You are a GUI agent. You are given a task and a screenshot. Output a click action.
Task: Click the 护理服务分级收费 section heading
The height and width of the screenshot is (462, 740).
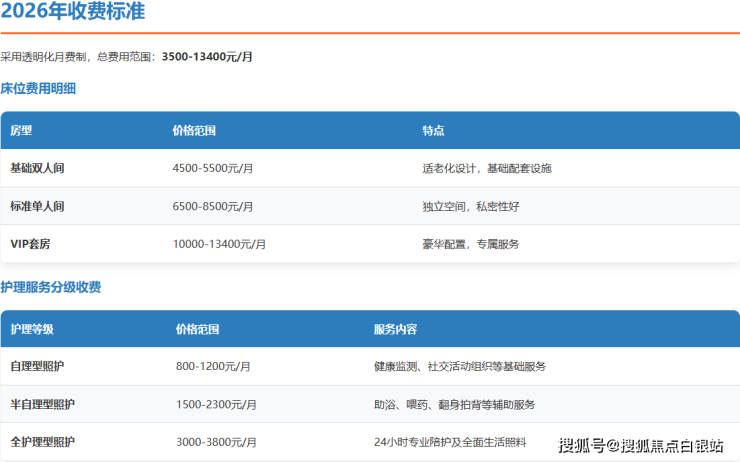pyautogui.click(x=50, y=288)
